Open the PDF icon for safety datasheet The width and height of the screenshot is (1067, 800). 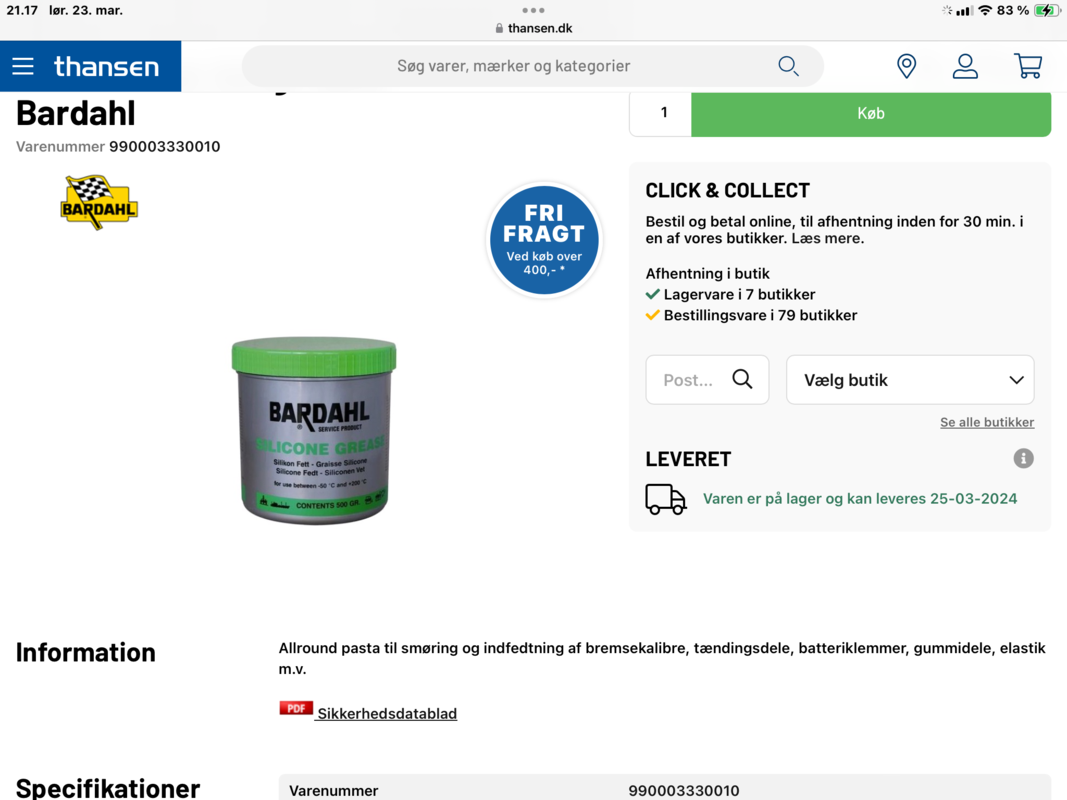click(x=296, y=708)
